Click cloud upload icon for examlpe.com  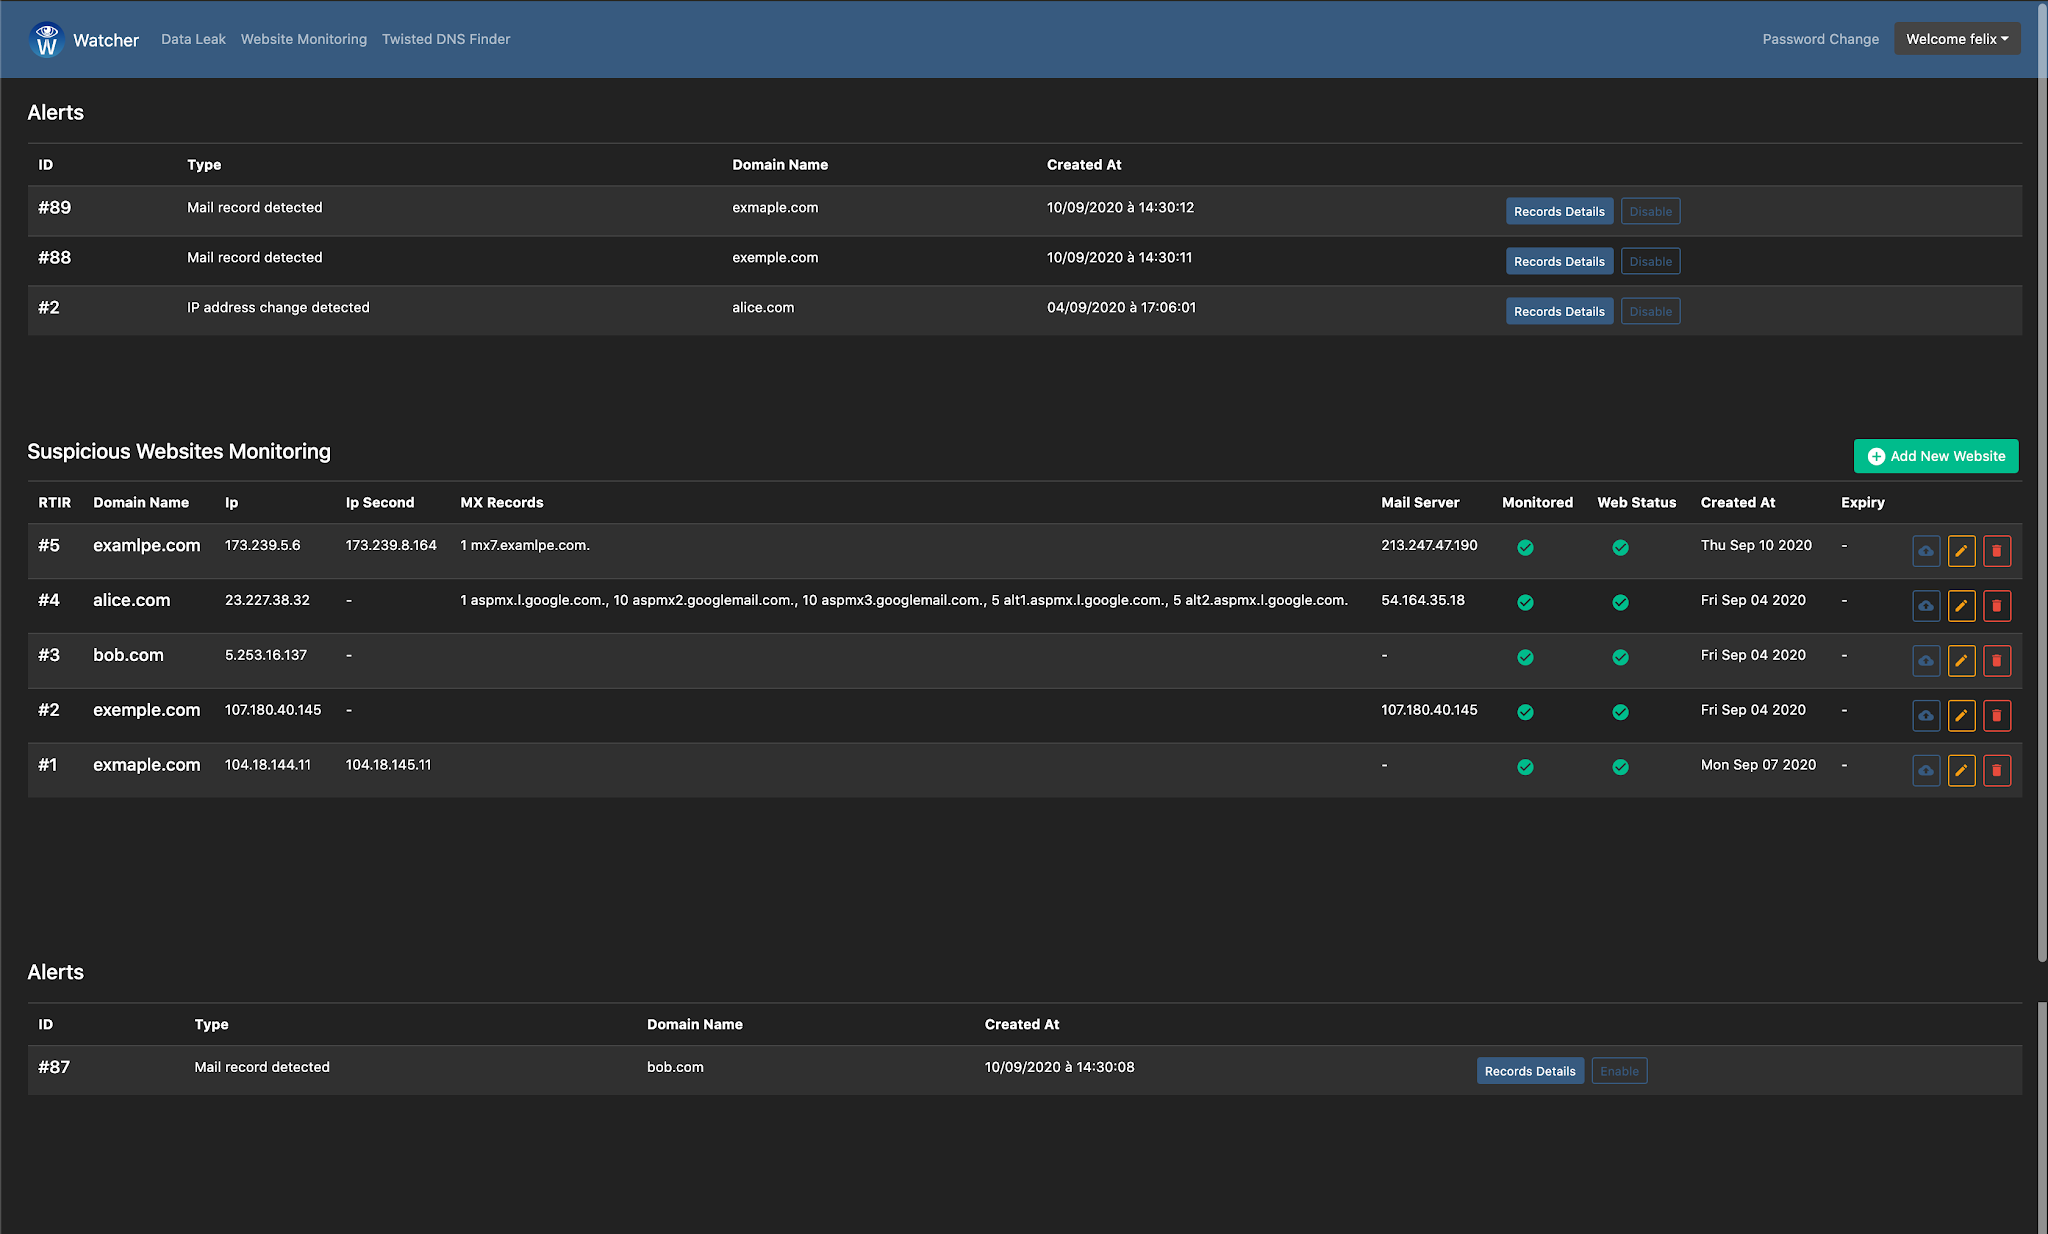tap(1925, 551)
